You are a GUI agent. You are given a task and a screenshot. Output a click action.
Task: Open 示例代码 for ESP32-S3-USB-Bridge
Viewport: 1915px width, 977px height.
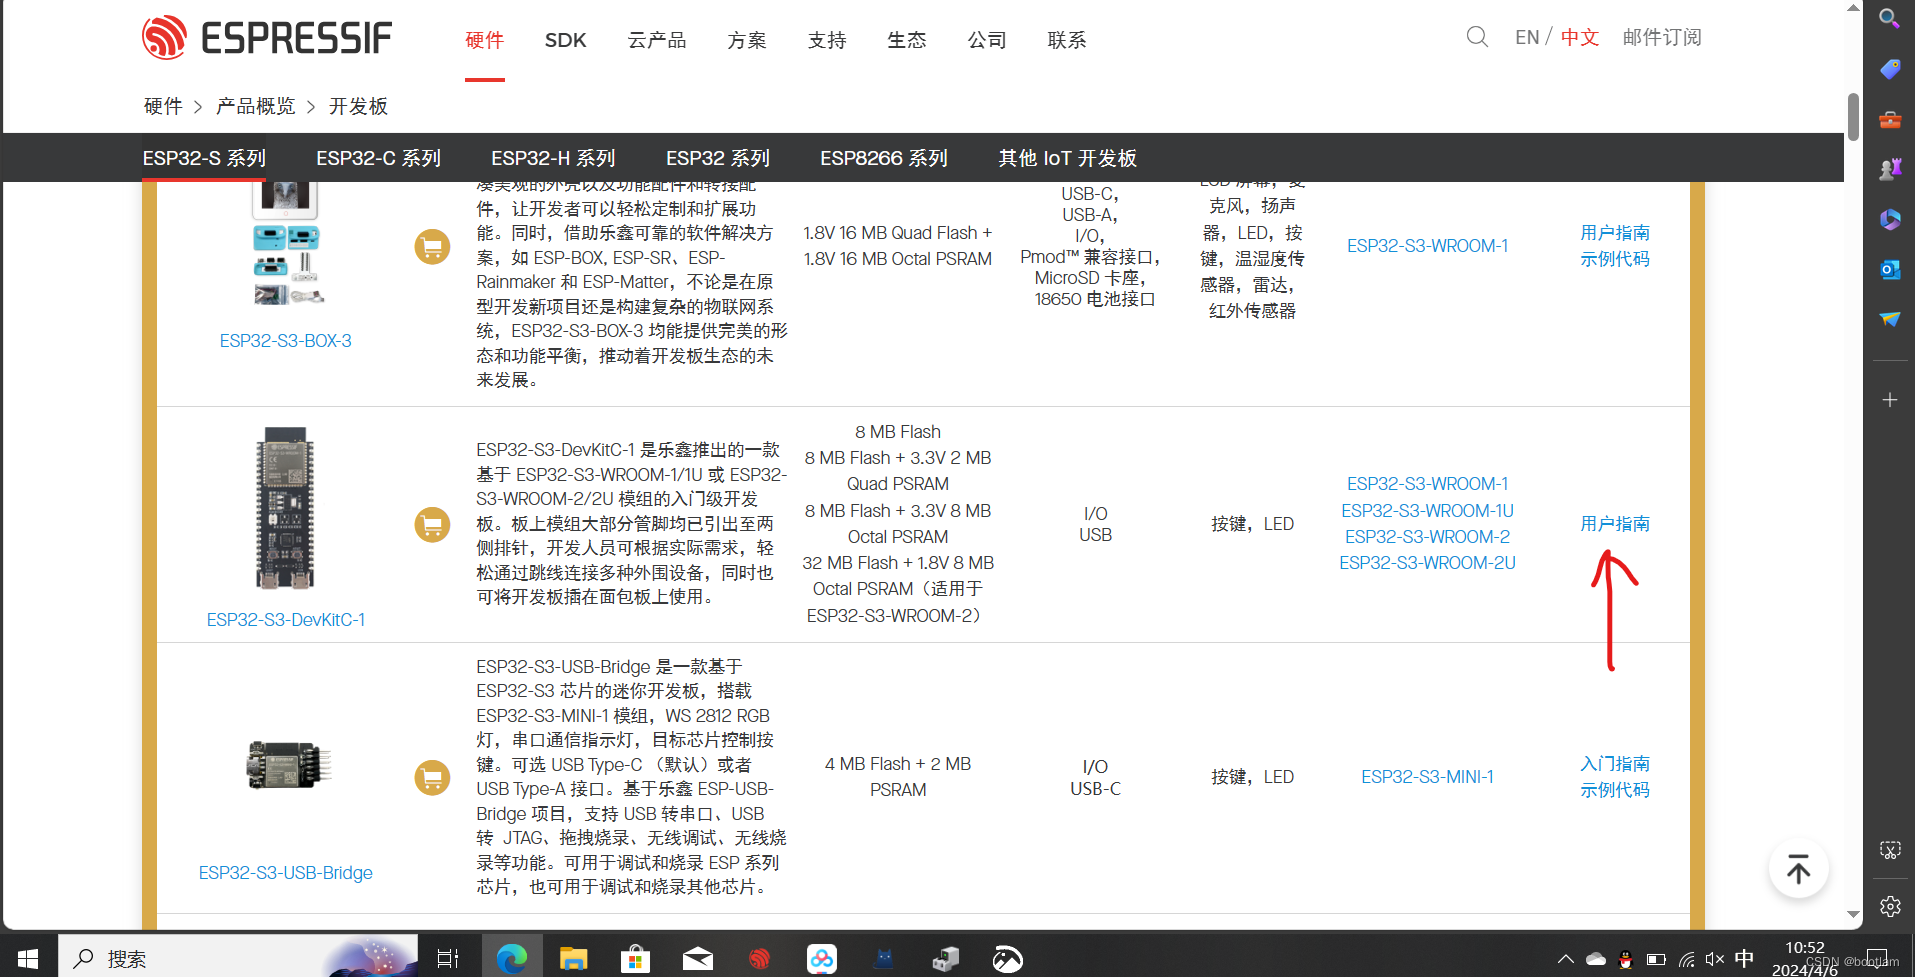pyautogui.click(x=1615, y=790)
